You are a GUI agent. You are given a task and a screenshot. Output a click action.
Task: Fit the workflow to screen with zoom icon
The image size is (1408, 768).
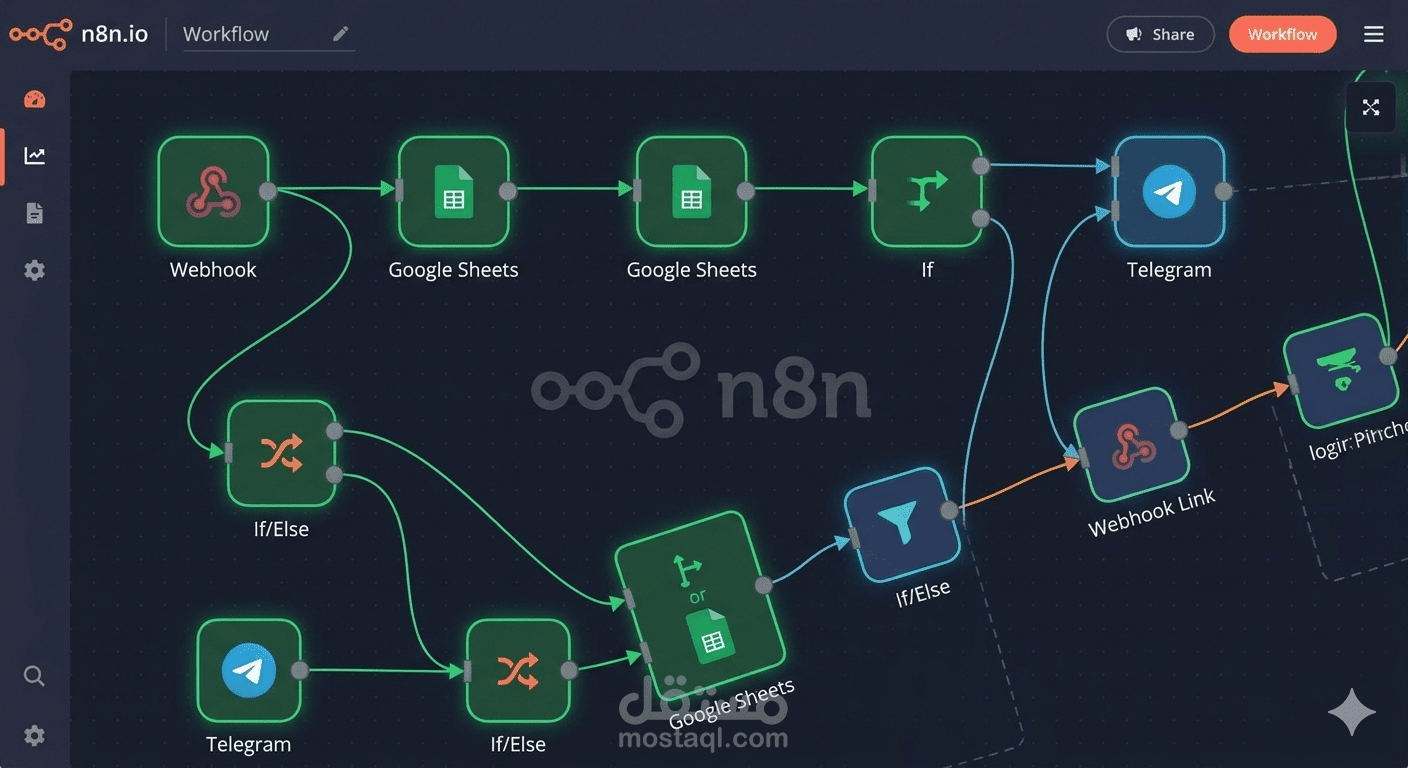click(1371, 107)
